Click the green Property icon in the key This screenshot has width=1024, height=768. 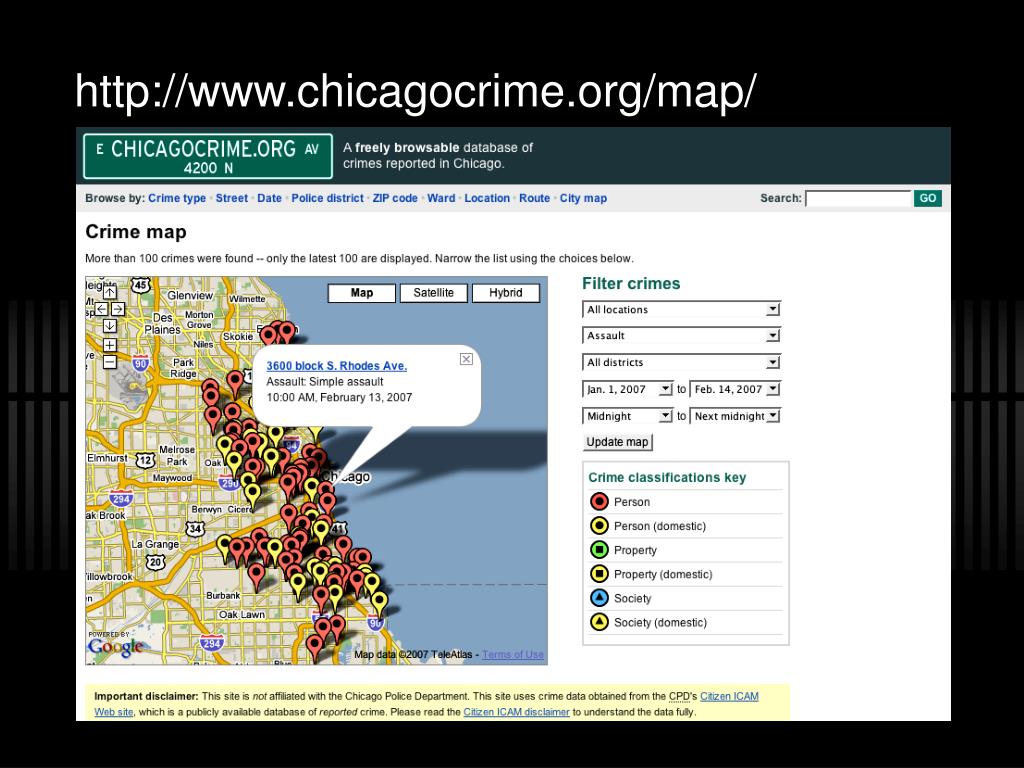(599, 550)
